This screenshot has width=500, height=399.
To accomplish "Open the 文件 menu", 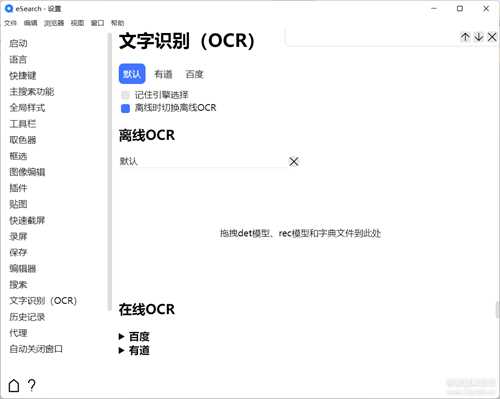I will (x=10, y=23).
